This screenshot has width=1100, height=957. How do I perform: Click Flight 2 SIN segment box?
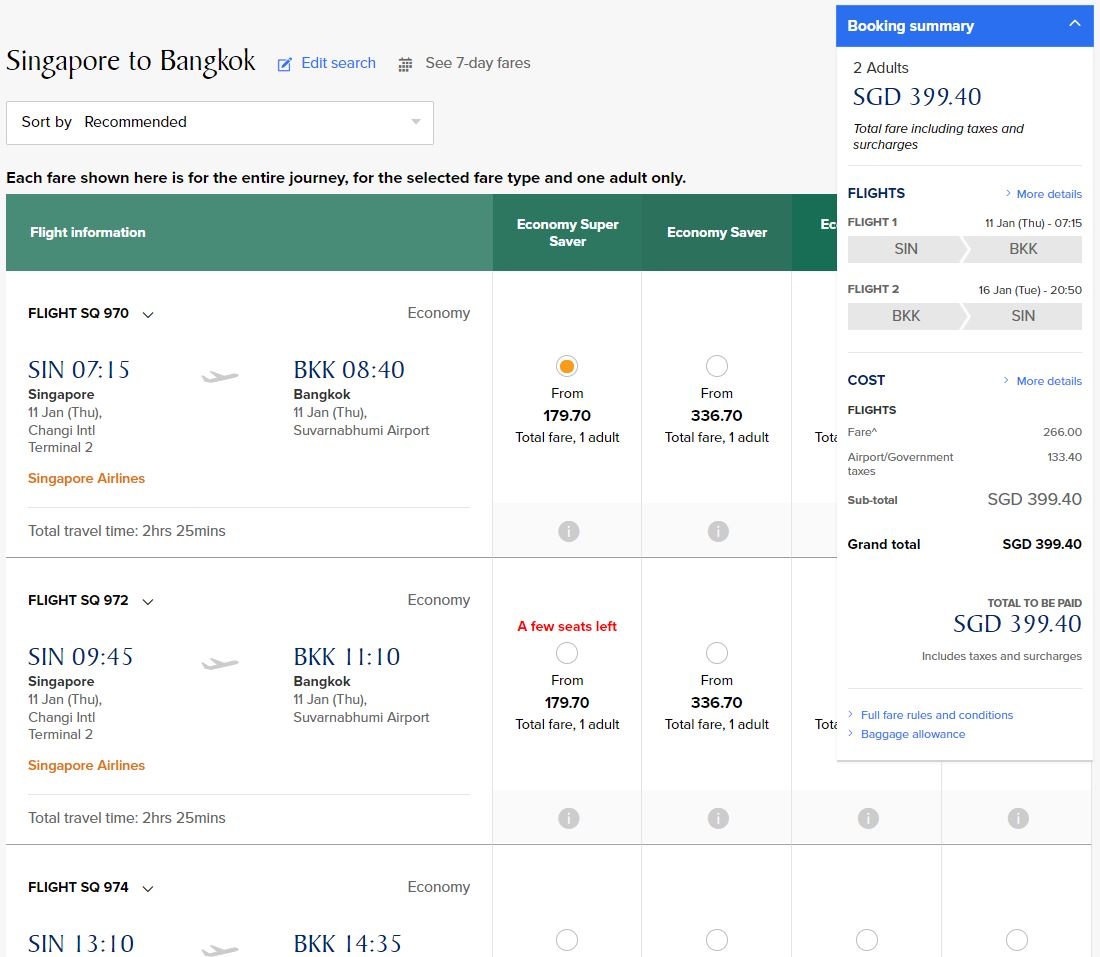click(x=1023, y=316)
